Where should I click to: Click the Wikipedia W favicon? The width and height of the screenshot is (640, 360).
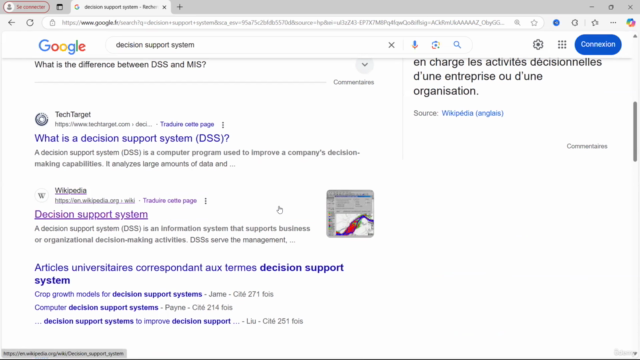click(41, 196)
